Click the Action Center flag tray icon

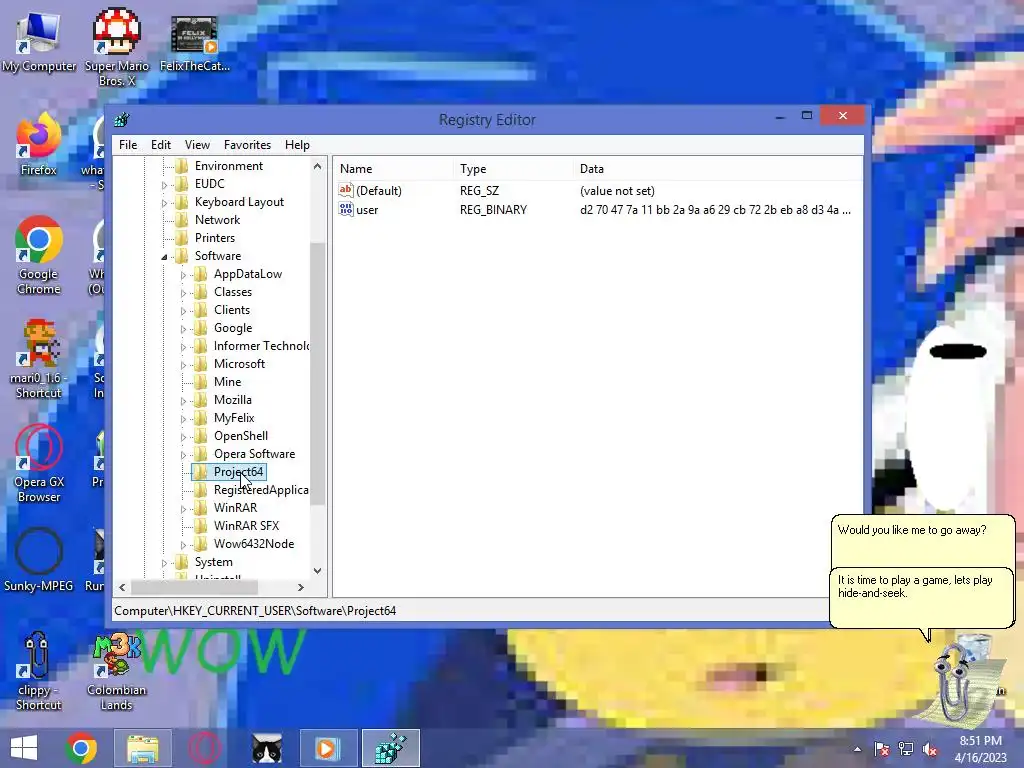(882, 749)
